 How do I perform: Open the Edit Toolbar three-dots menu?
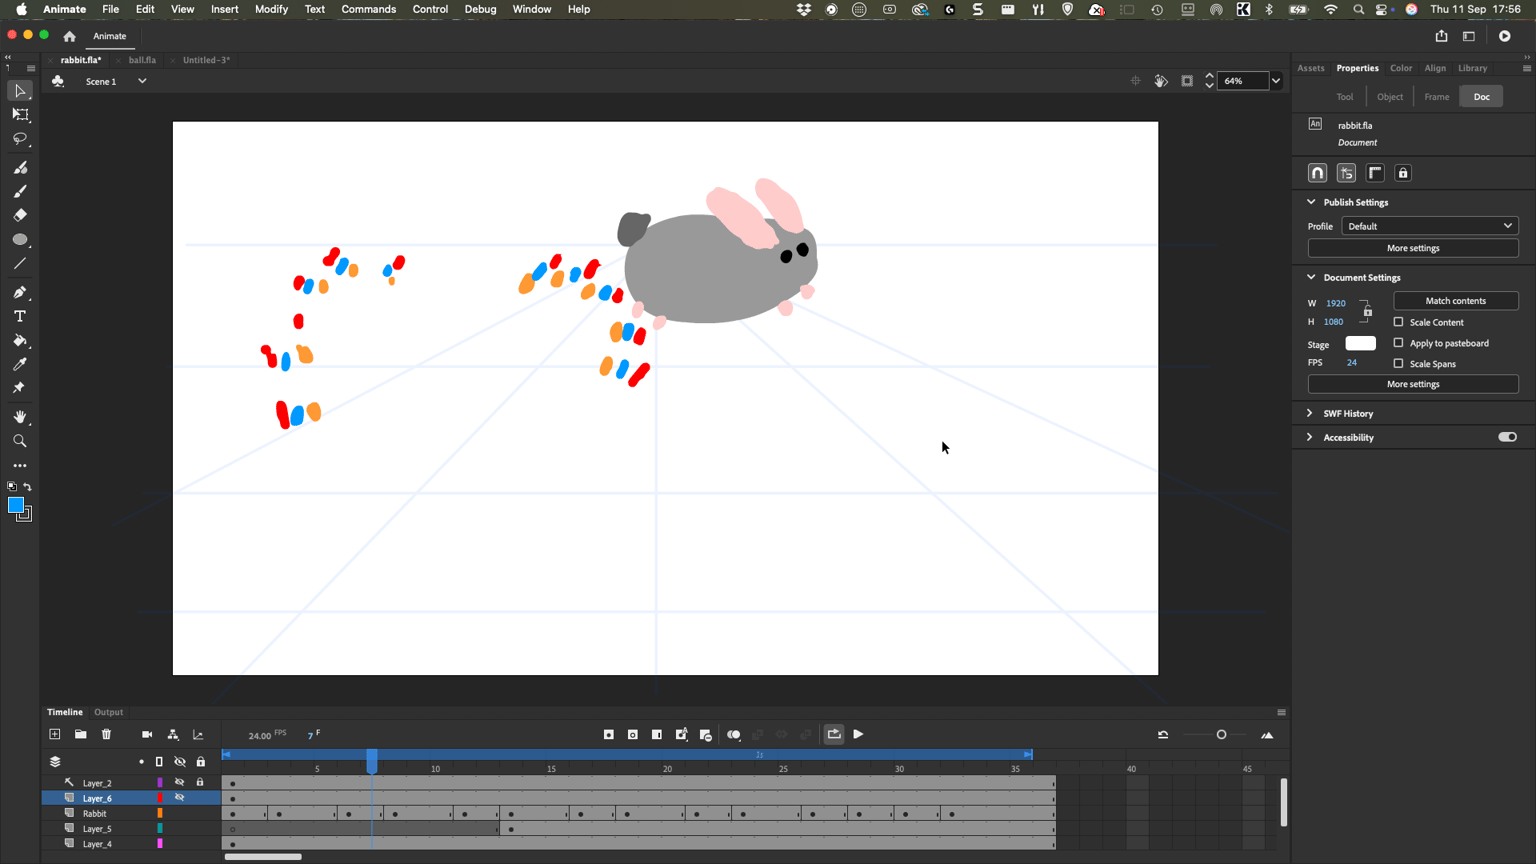(20, 466)
